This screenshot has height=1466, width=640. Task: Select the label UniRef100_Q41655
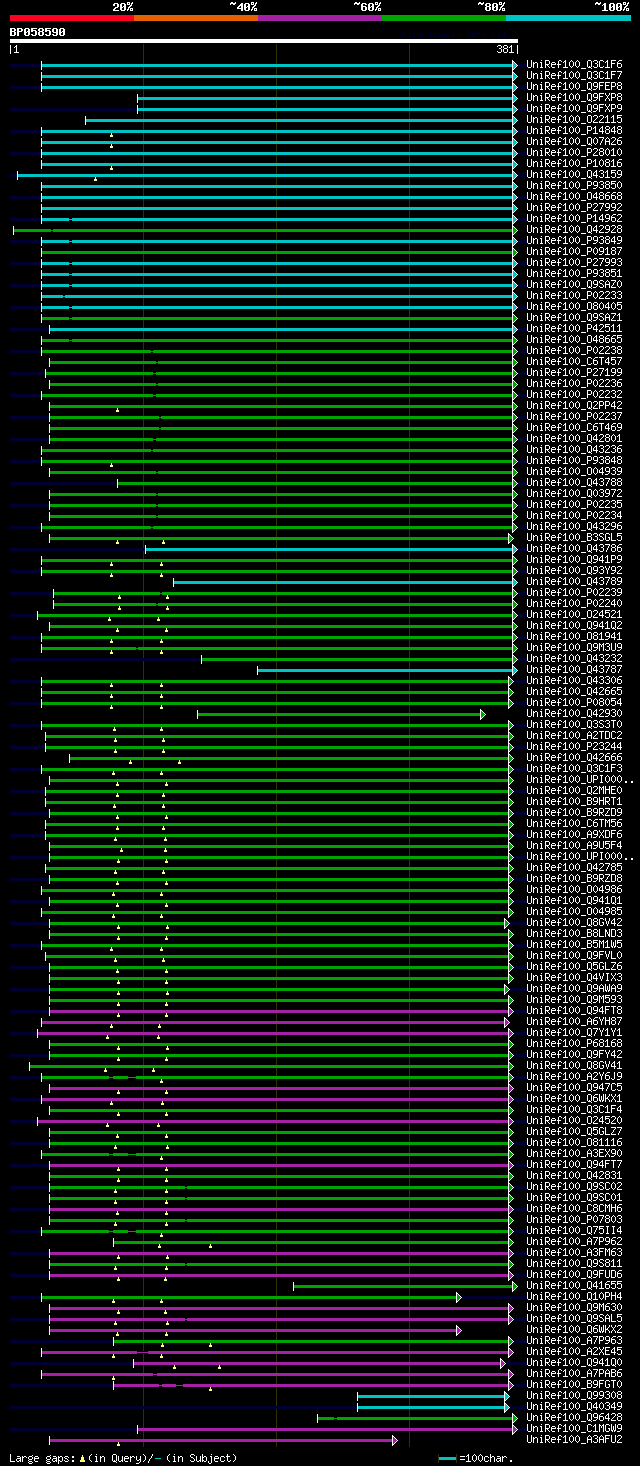point(574,1286)
